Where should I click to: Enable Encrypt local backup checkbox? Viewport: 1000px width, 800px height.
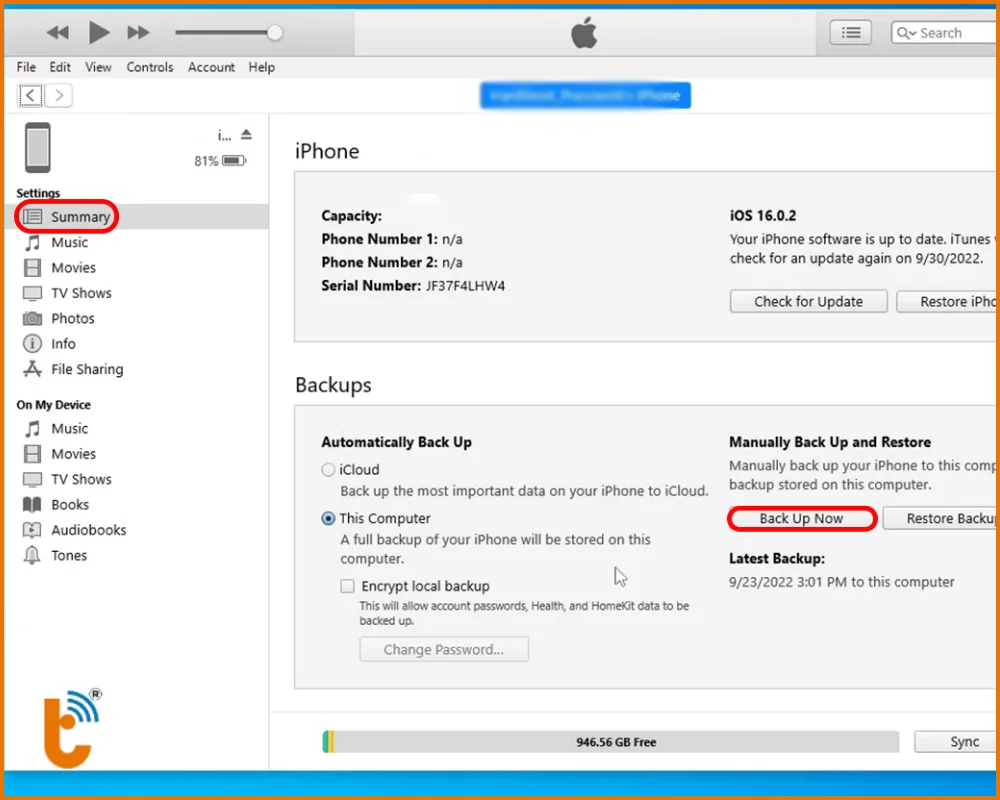pyautogui.click(x=348, y=586)
